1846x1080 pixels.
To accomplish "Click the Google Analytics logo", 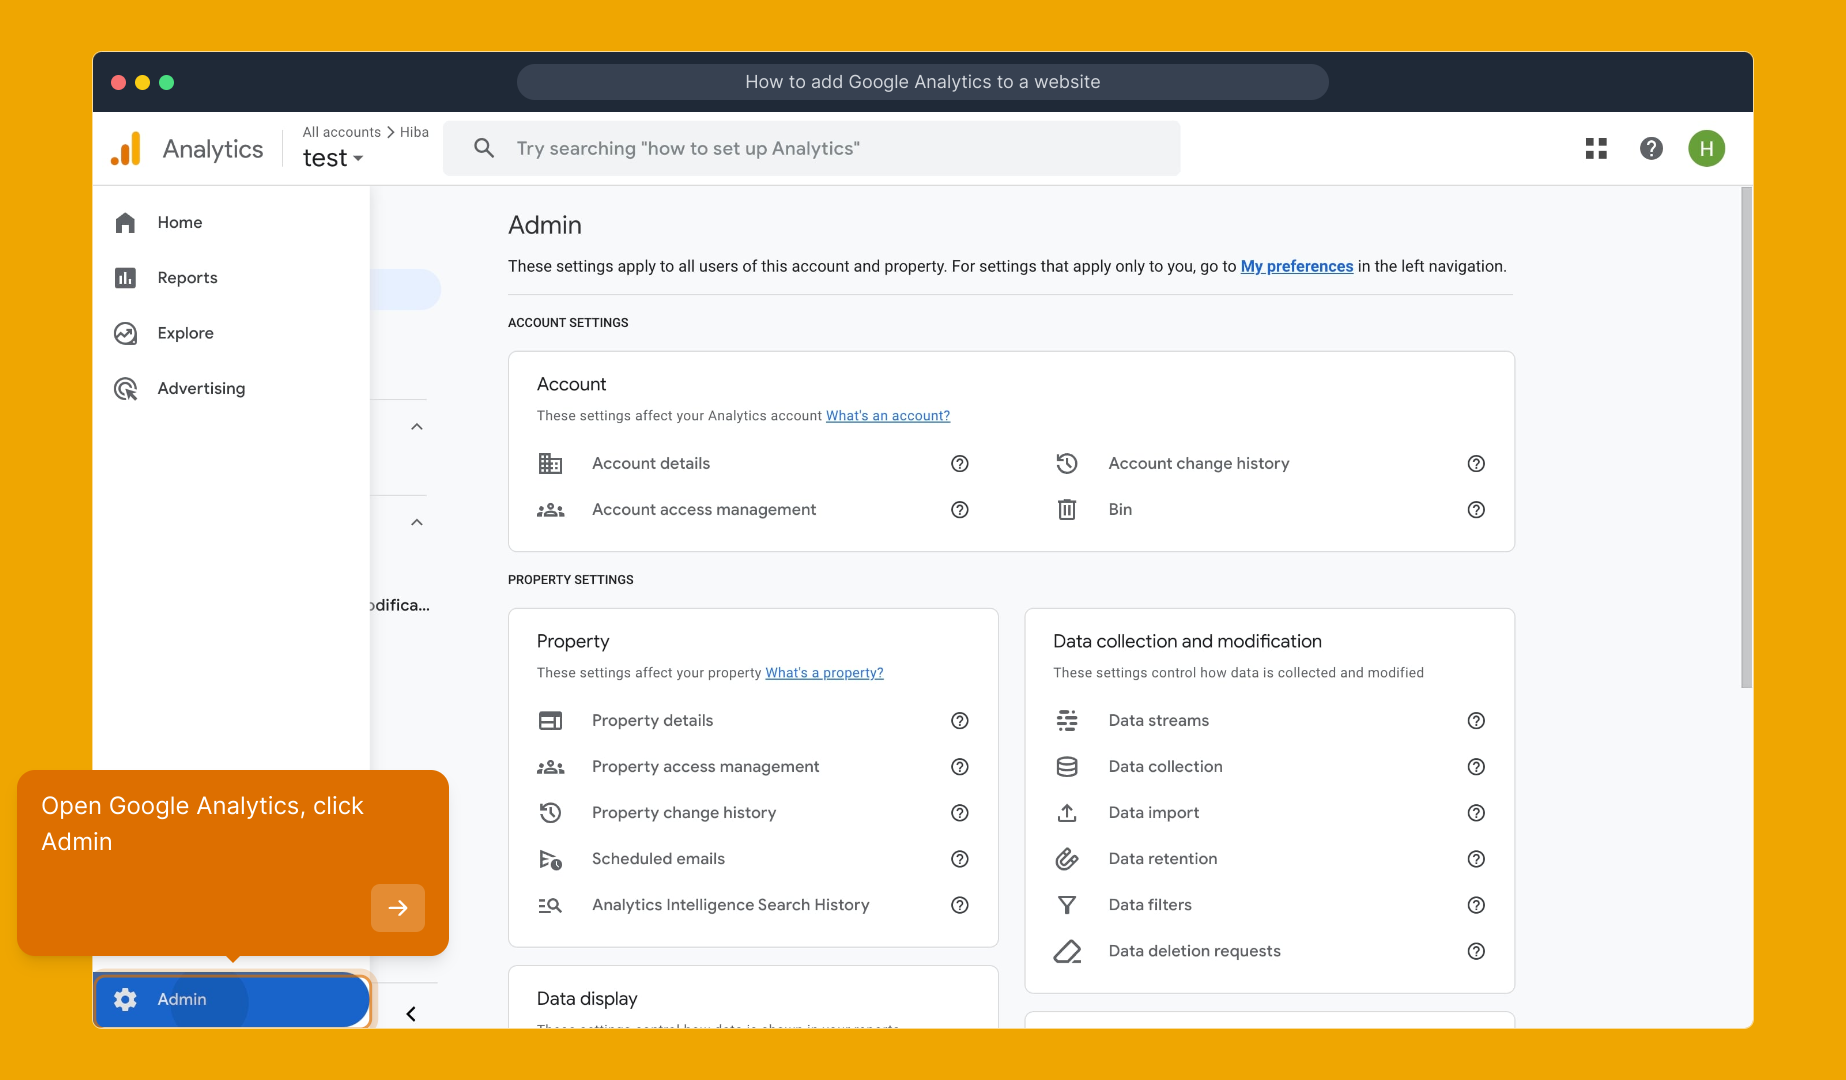I will 126,148.
